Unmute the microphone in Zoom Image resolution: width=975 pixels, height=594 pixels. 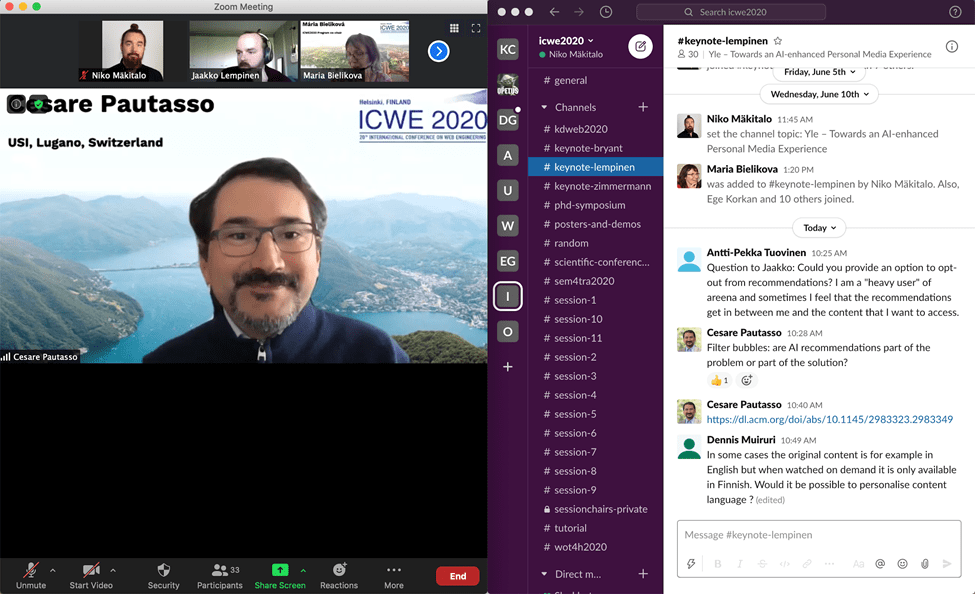pos(31,576)
